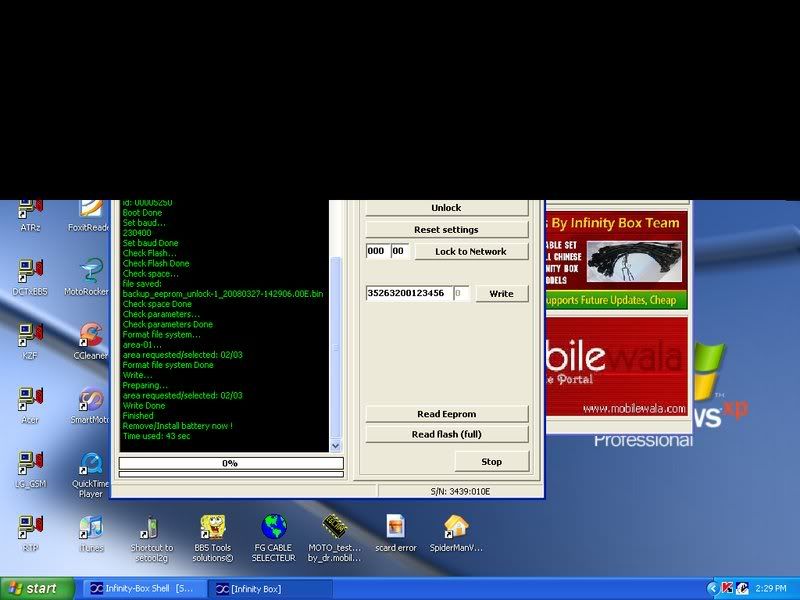Open the Infinity Box Team cable banner
This screenshot has height=600, width=800.
(616, 260)
